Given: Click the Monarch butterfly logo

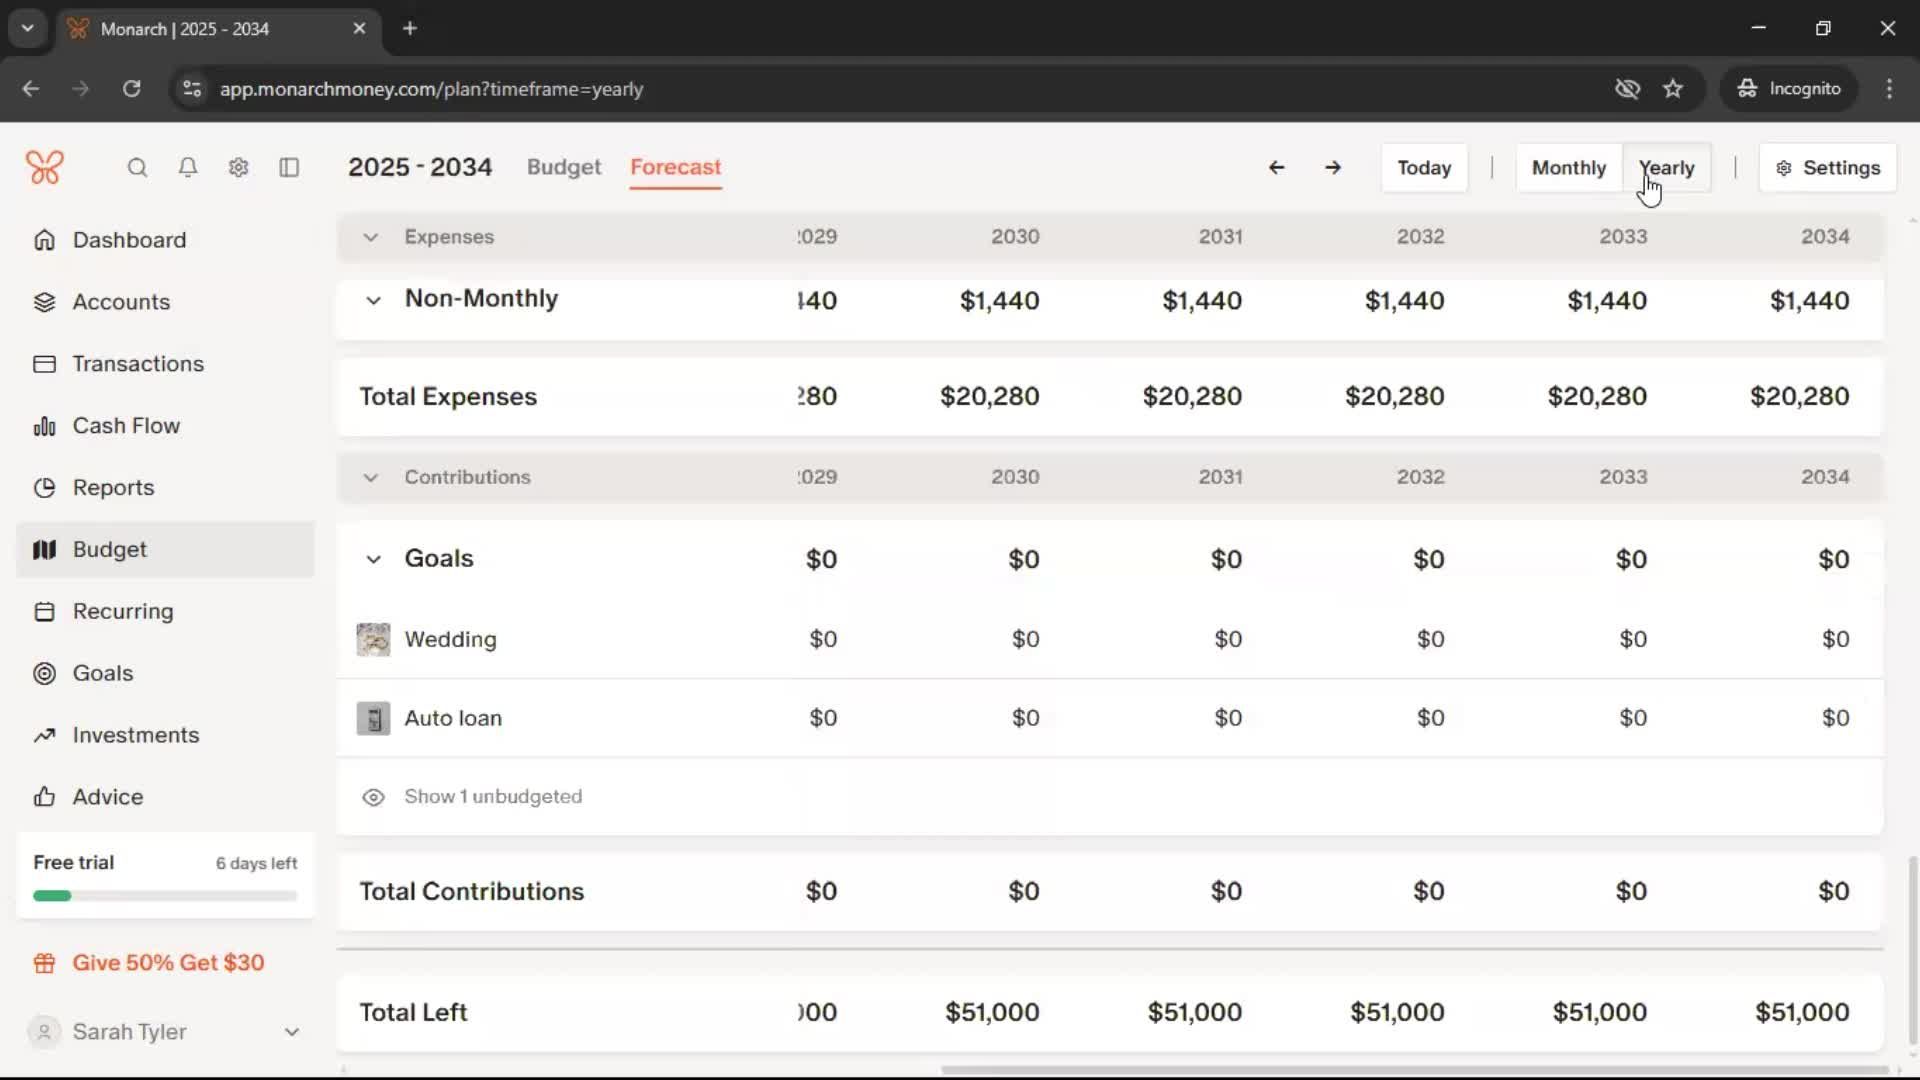Looking at the screenshot, I should point(45,167).
